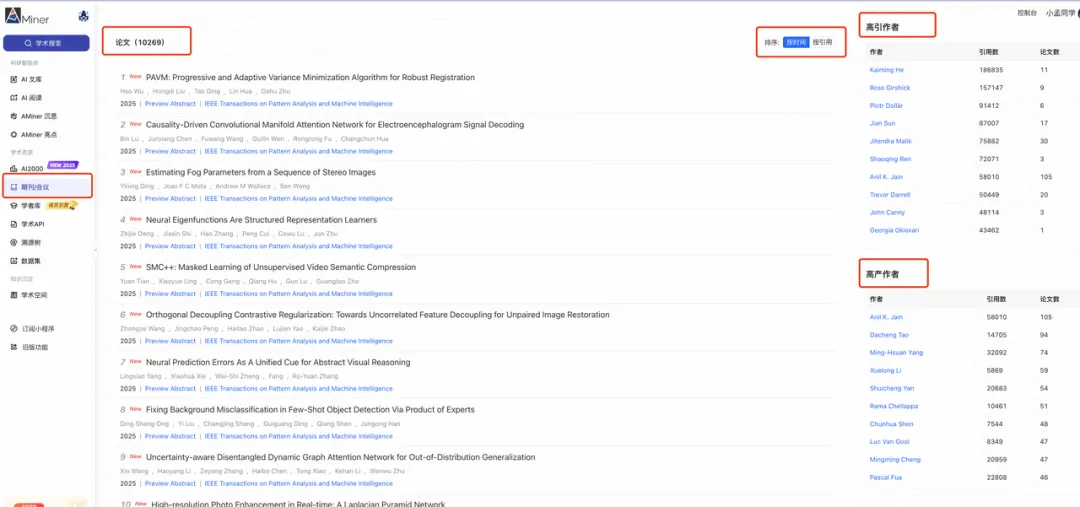The width and height of the screenshot is (1080, 507).
Task: Open Kaiming He author profile
Action: (886, 70)
